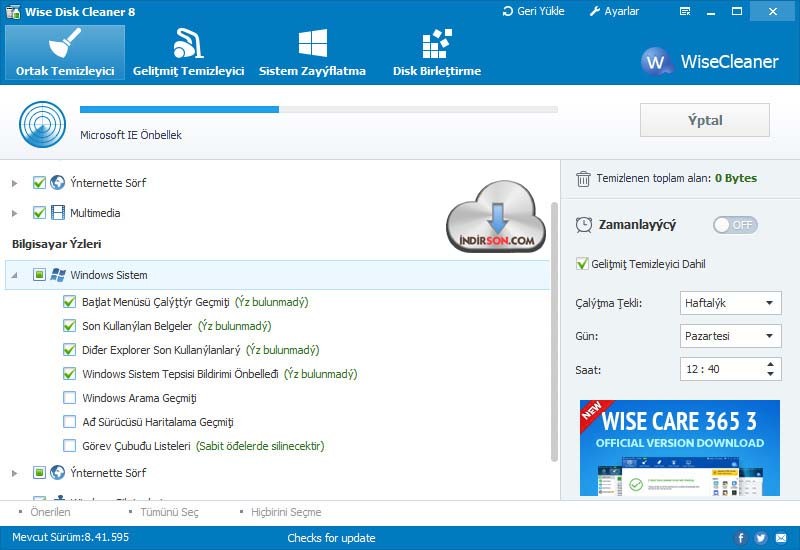Click the Hiçbirini Seçme link
The width and height of the screenshot is (800, 550).
pyautogui.click(x=286, y=512)
